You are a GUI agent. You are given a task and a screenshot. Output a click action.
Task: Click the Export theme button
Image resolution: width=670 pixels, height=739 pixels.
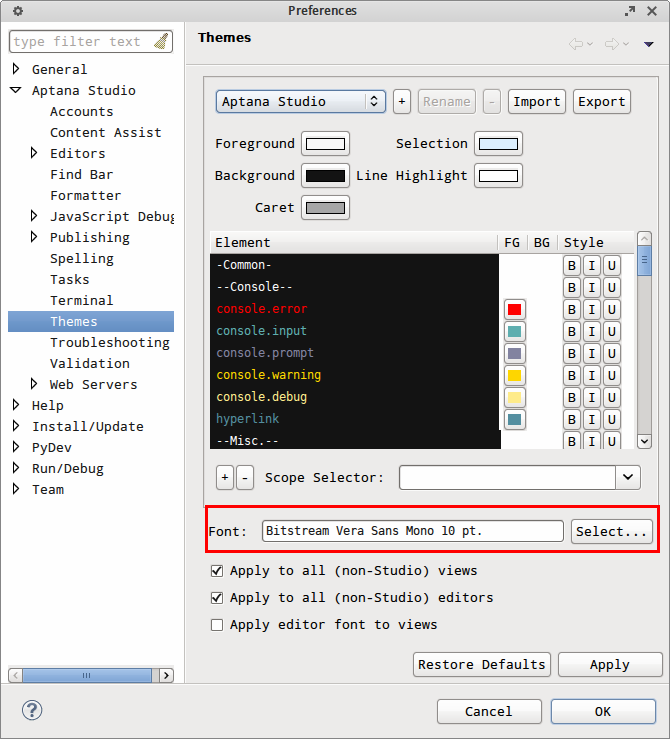[x=602, y=101]
